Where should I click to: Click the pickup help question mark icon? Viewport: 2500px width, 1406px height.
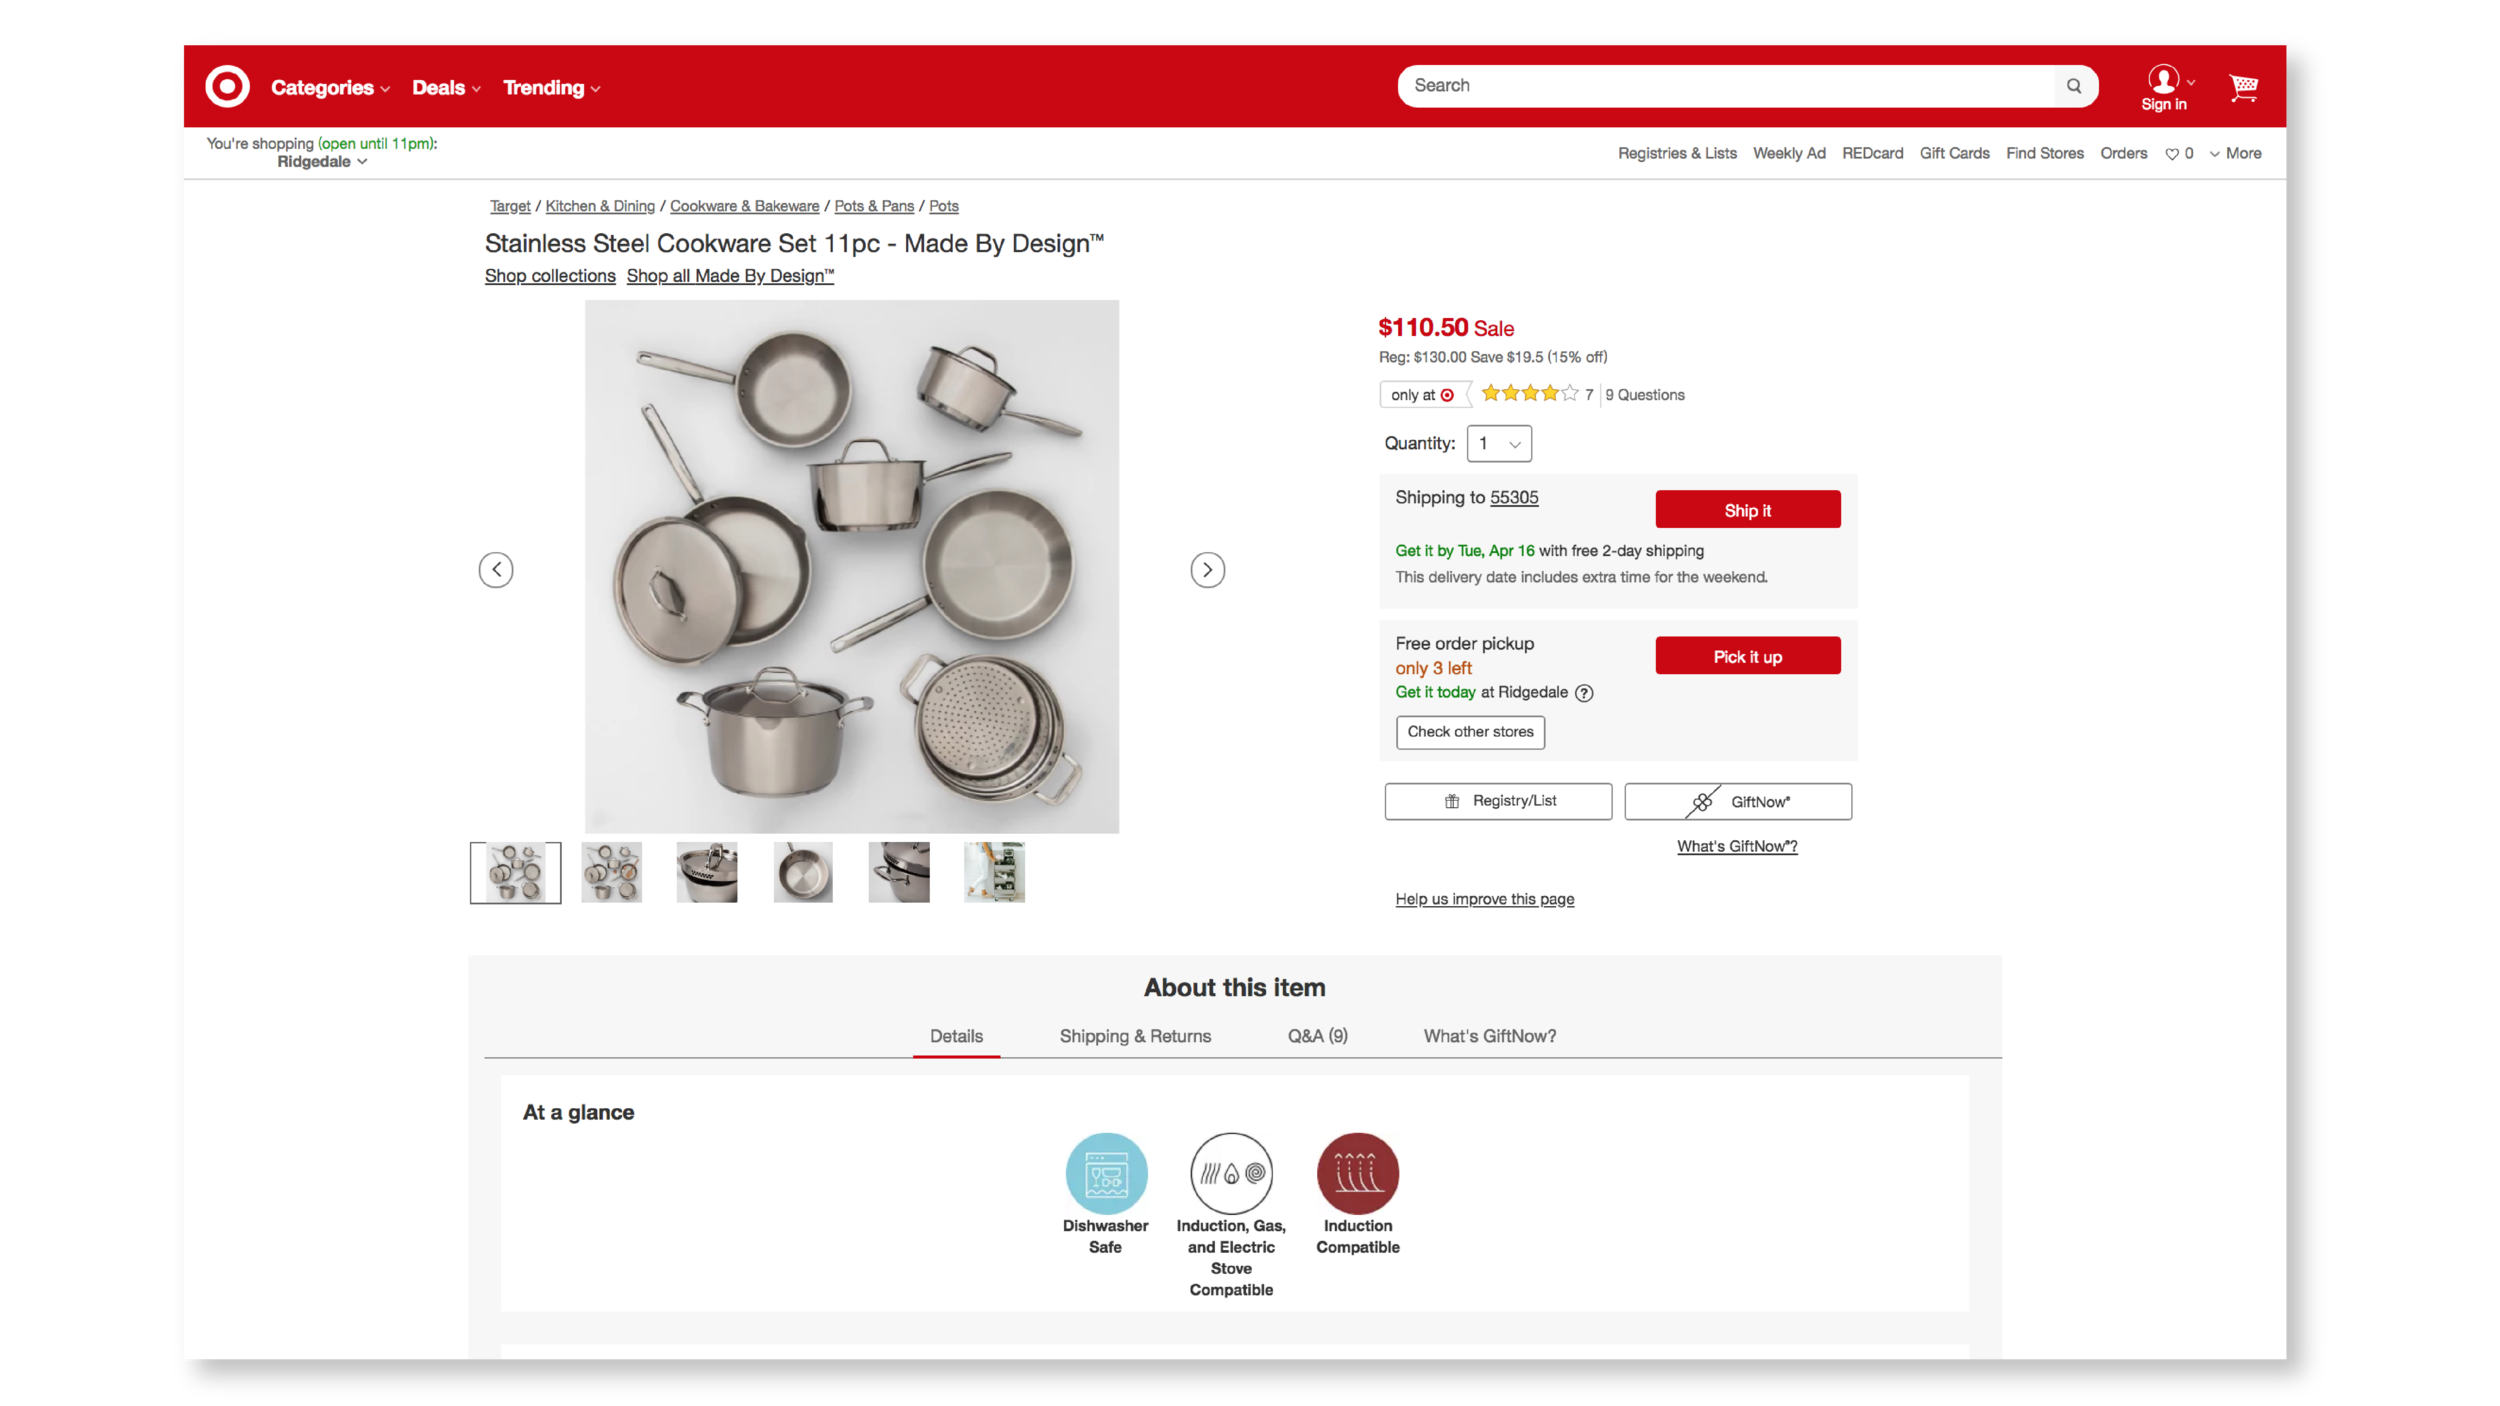(x=1584, y=692)
